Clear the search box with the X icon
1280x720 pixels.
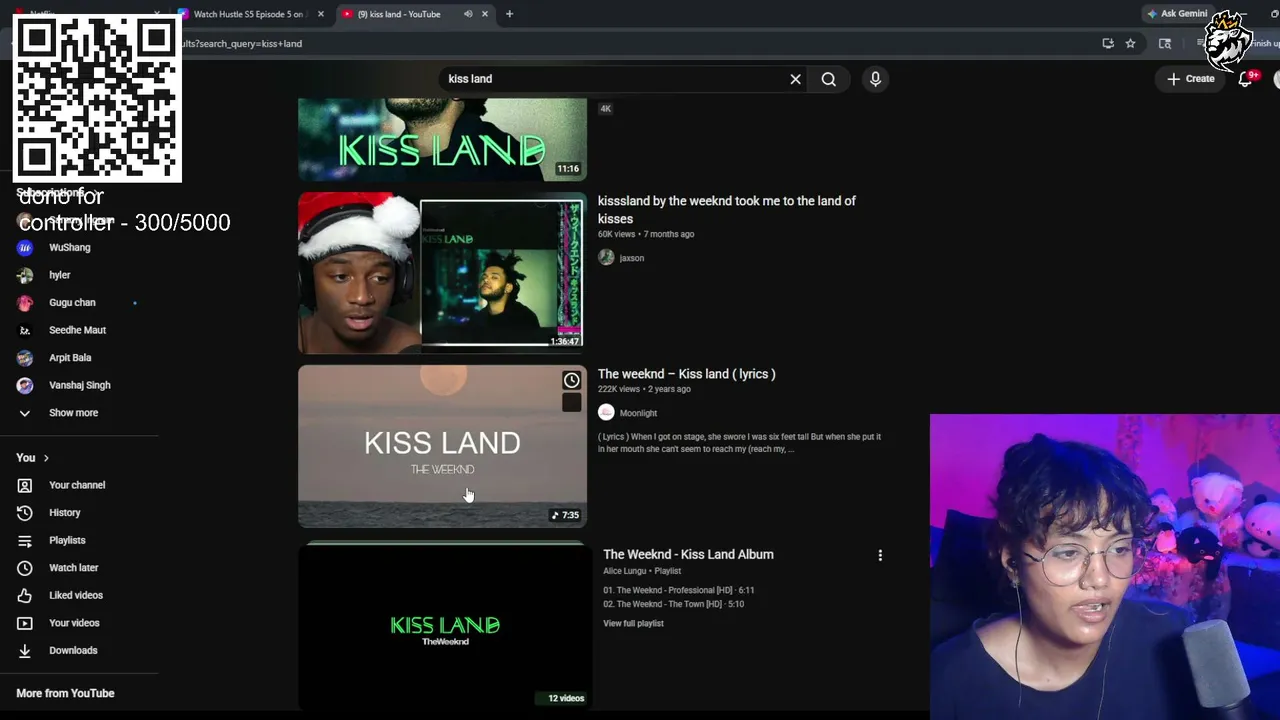pos(796,79)
